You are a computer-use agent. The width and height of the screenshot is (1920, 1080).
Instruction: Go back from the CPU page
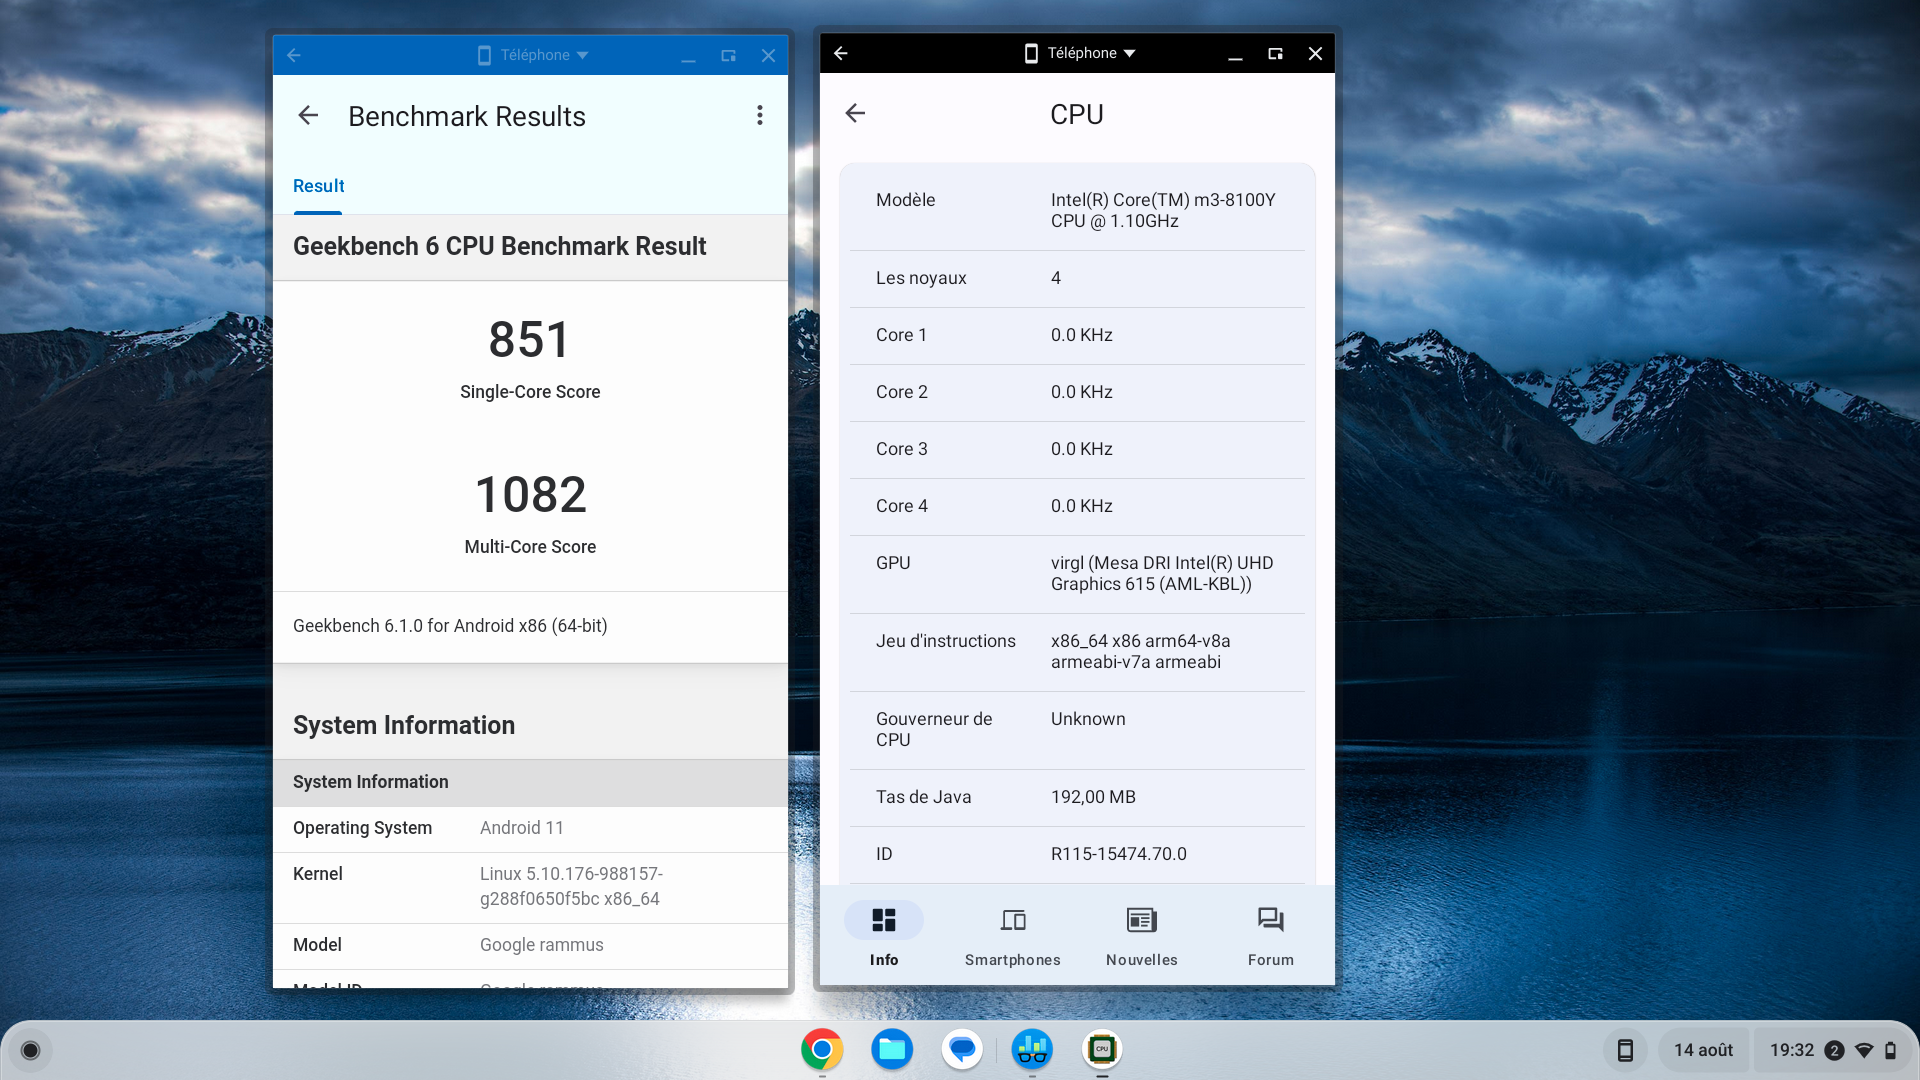click(855, 113)
